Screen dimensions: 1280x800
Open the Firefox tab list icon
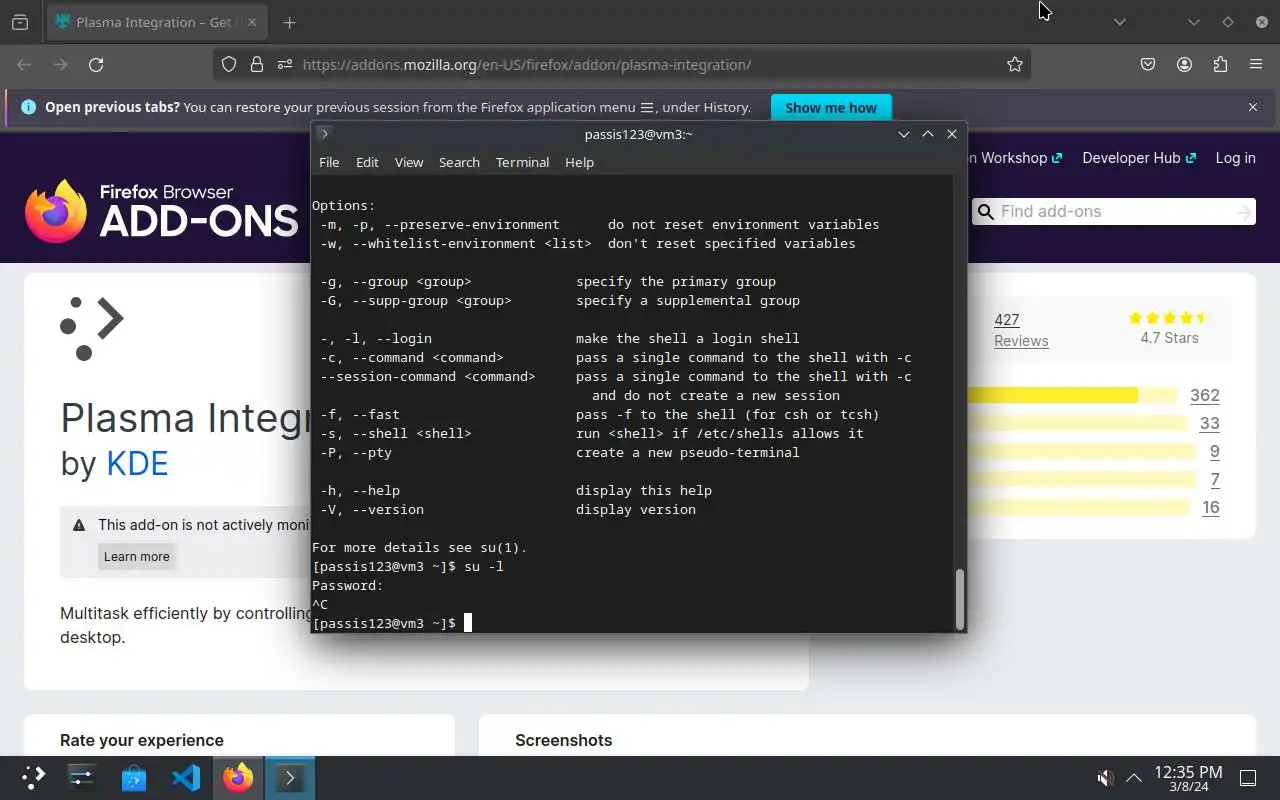click(x=20, y=22)
